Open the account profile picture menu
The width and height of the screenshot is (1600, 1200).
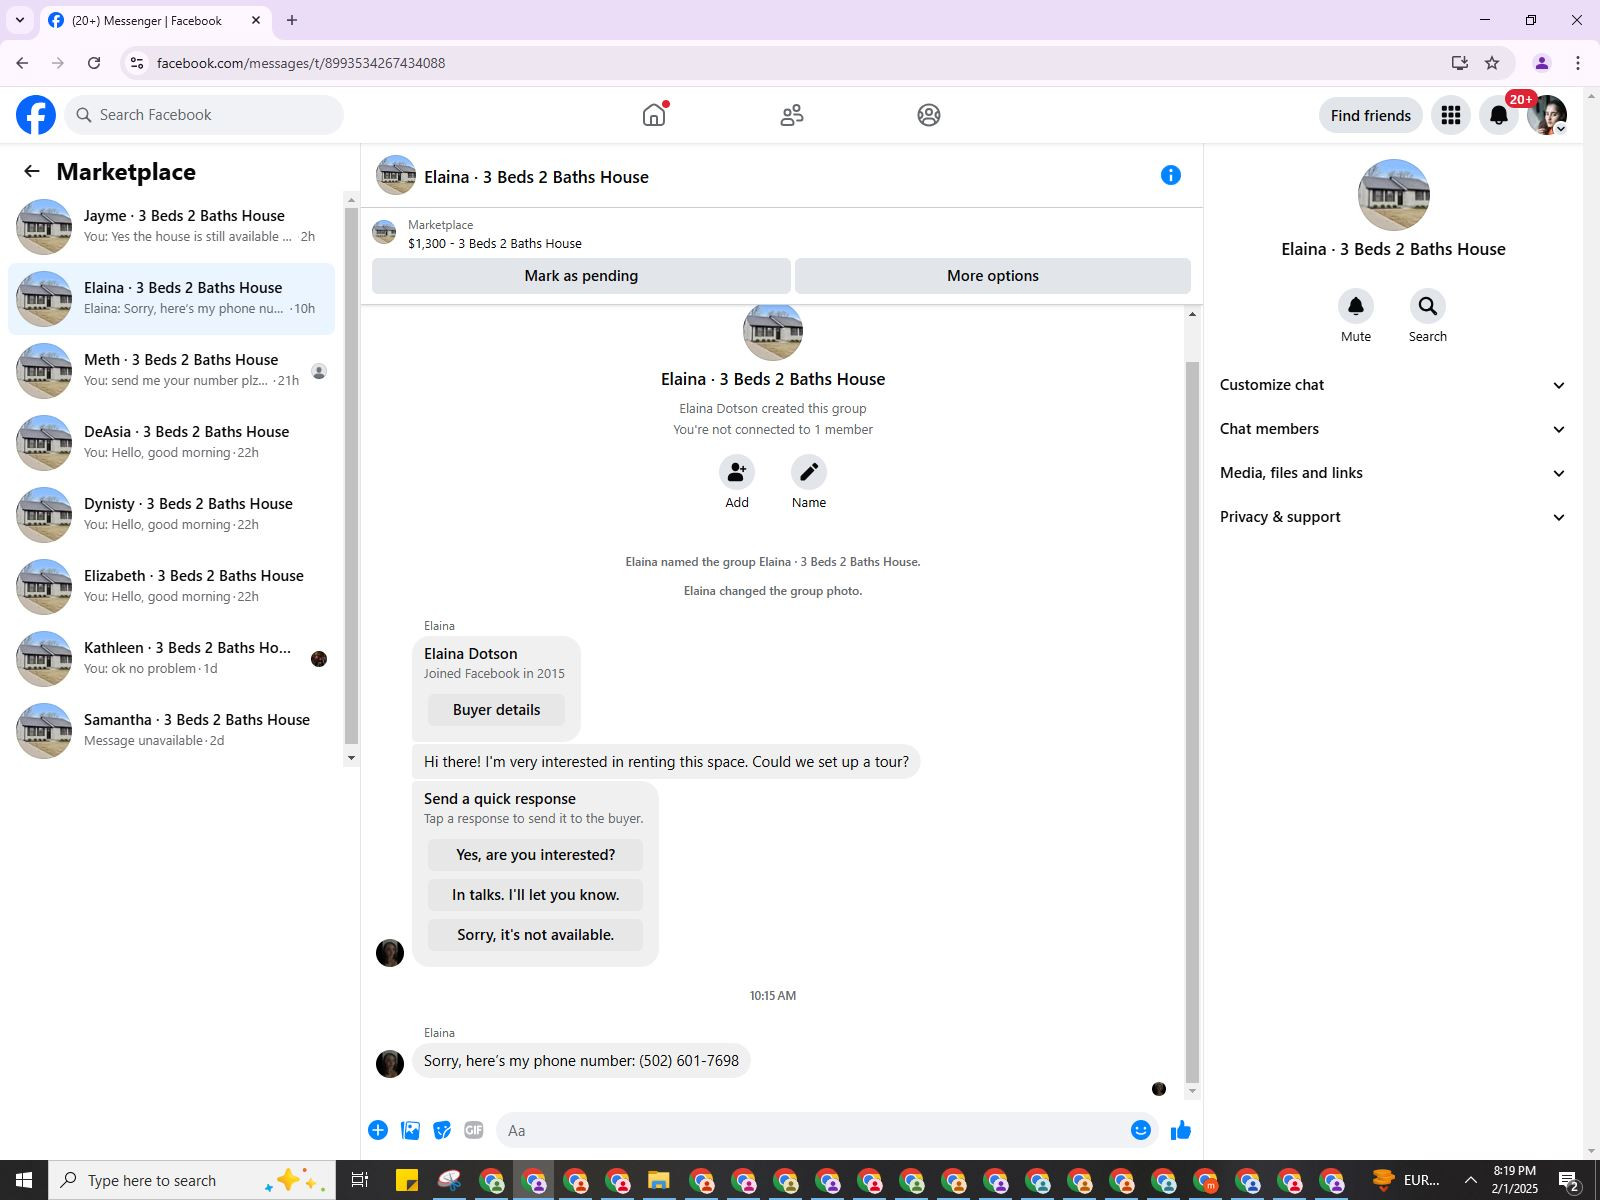click(x=1547, y=115)
